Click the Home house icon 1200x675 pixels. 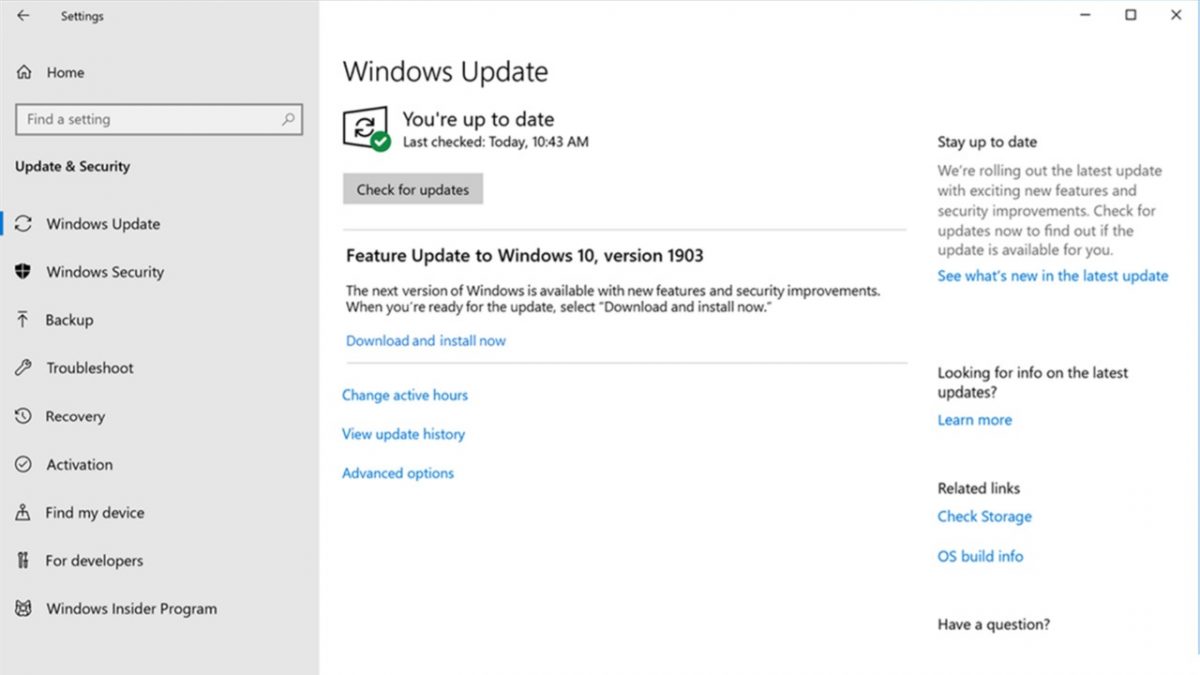point(24,72)
